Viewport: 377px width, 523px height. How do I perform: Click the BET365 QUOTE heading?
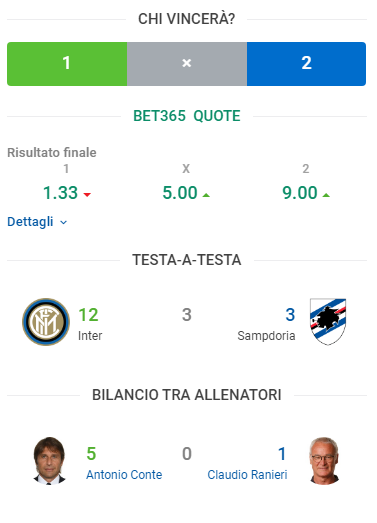[x=187, y=116]
